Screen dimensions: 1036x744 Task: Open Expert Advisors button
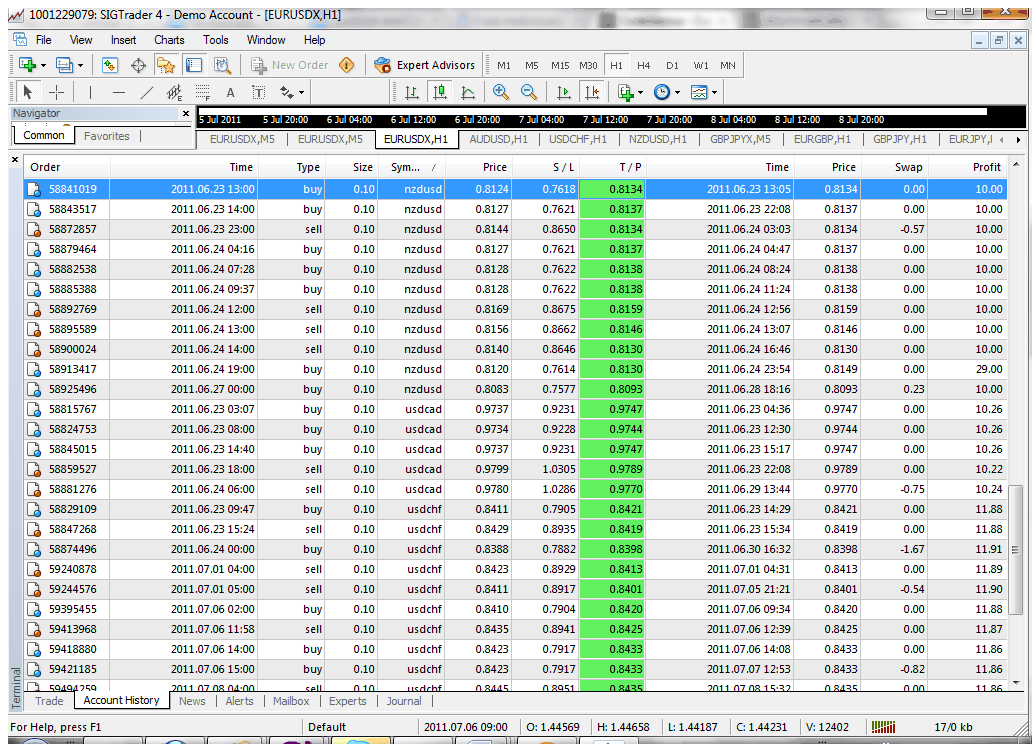tap(424, 65)
